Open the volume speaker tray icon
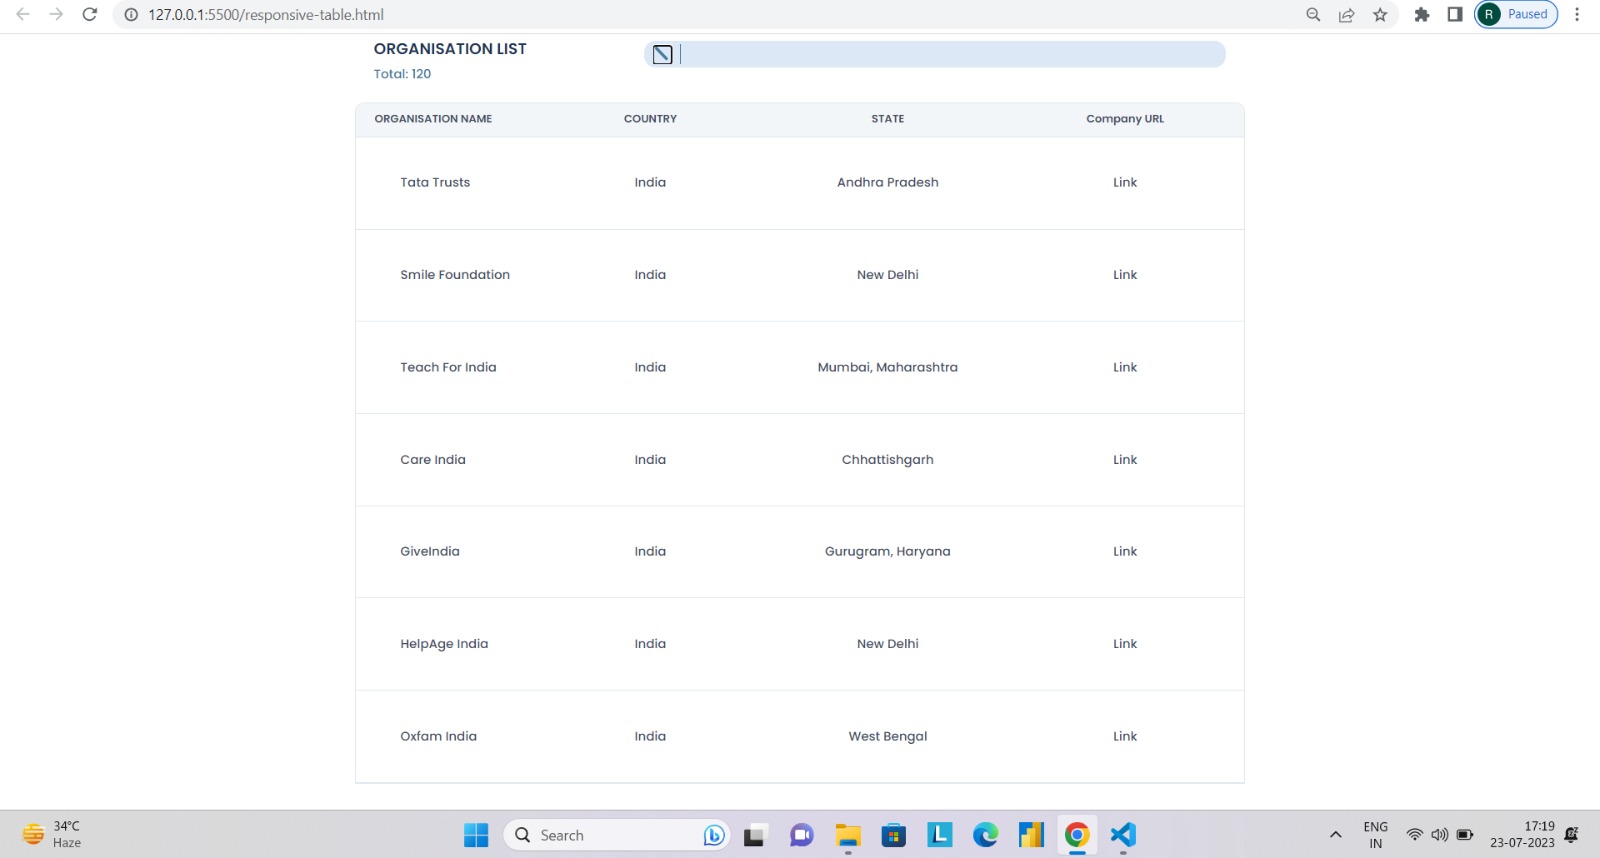Image resolution: width=1600 pixels, height=858 pixels. (x=1440, y=835)
